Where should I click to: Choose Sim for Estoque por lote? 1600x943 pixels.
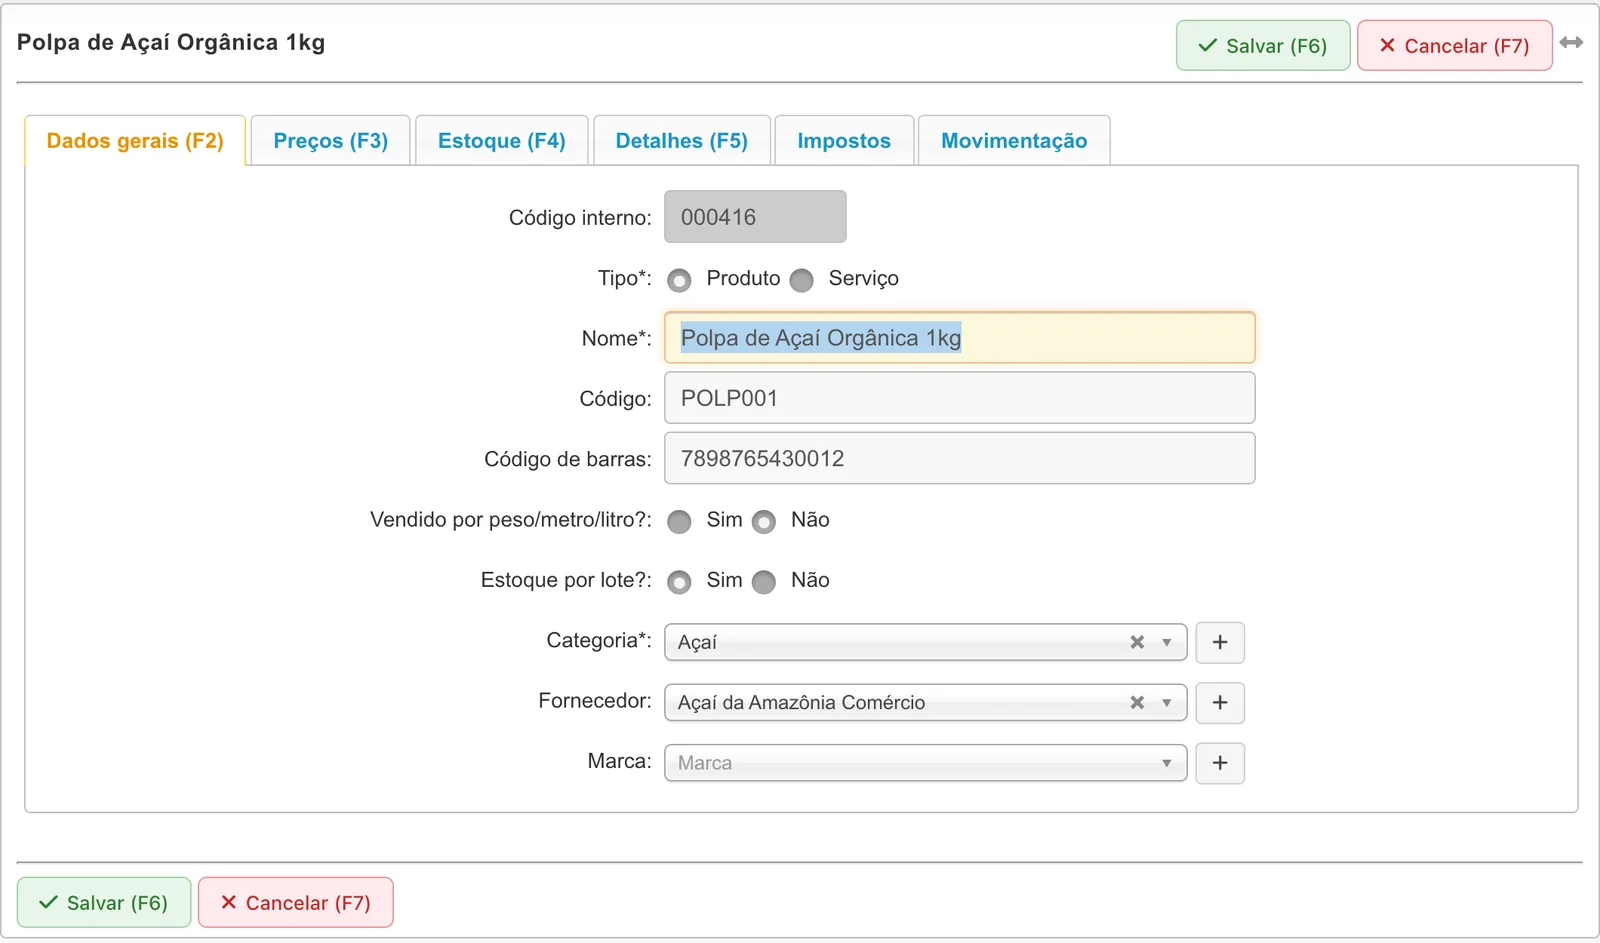point(679,582)
